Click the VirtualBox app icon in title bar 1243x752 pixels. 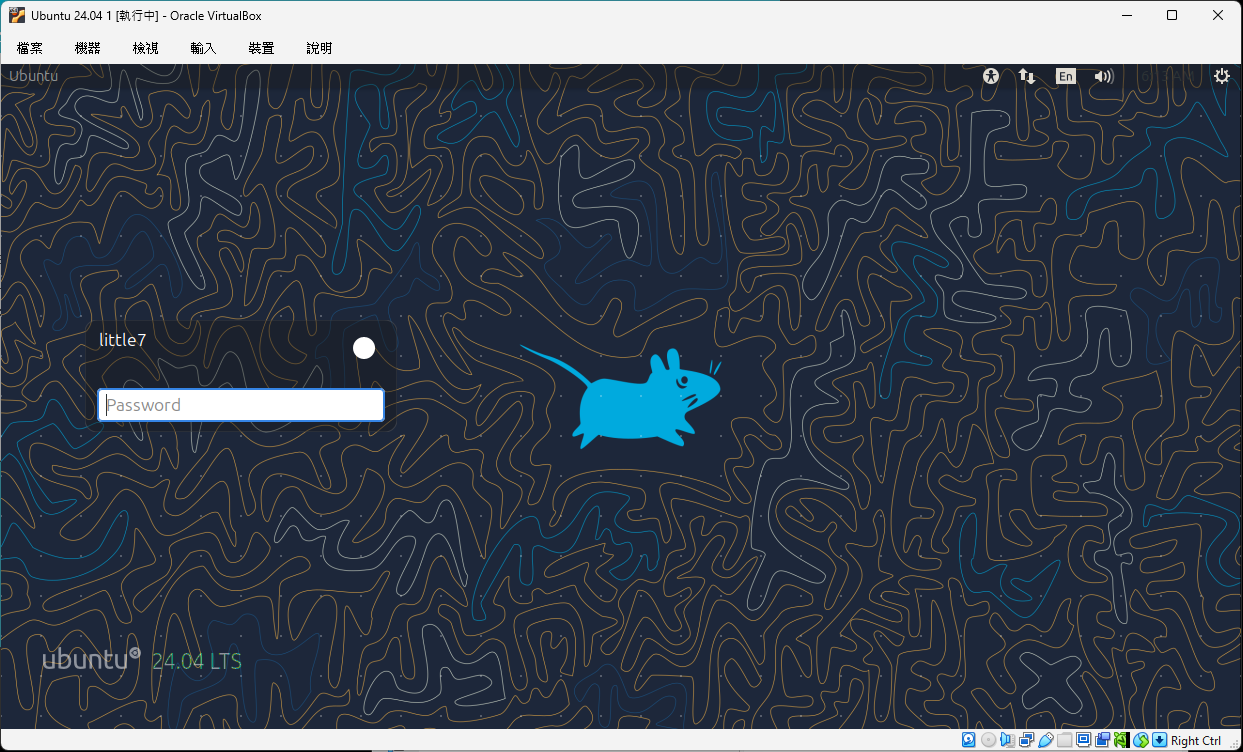[x=16, y=15]
